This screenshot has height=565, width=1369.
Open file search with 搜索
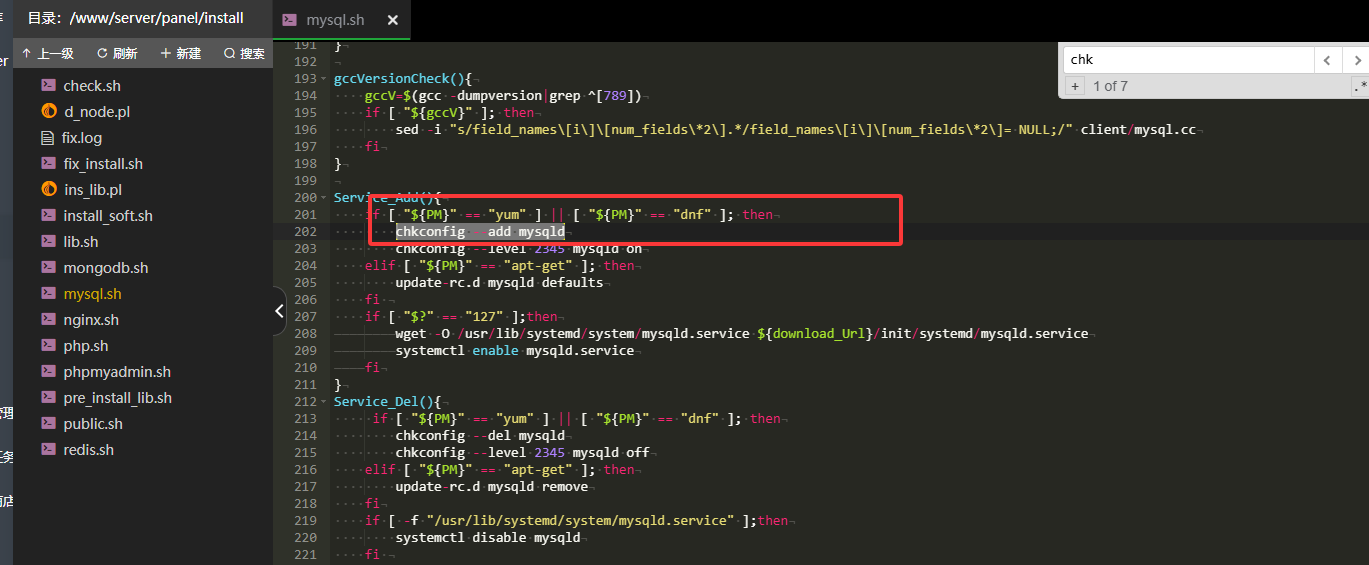(x=245, y=53)
